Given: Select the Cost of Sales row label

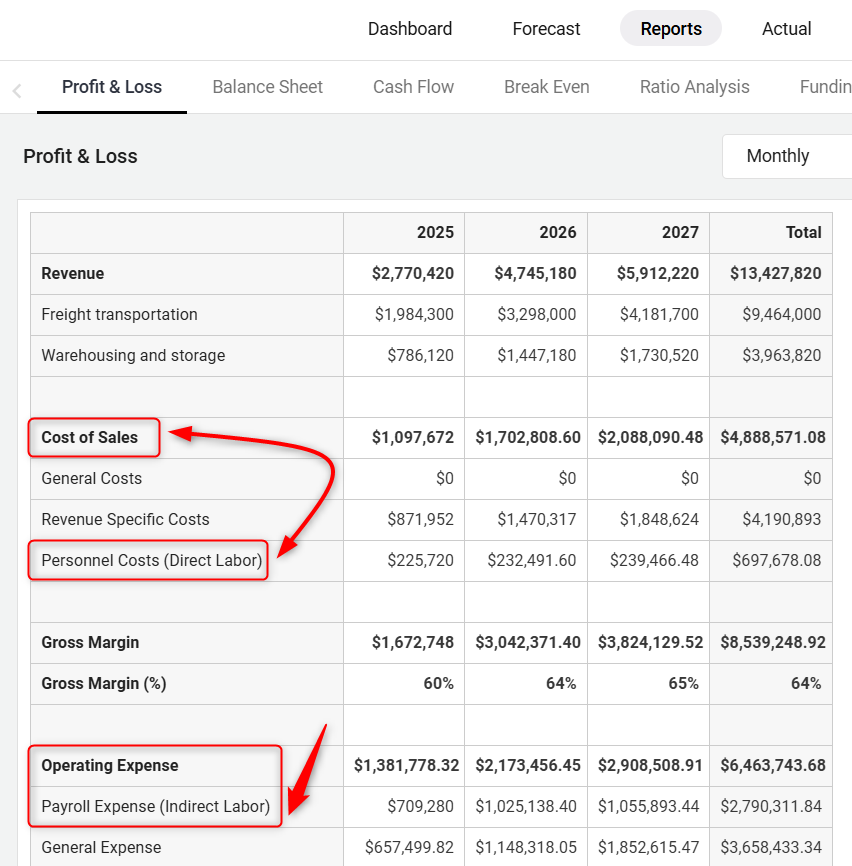Looking at the screenshot, I should coord(89,437).
